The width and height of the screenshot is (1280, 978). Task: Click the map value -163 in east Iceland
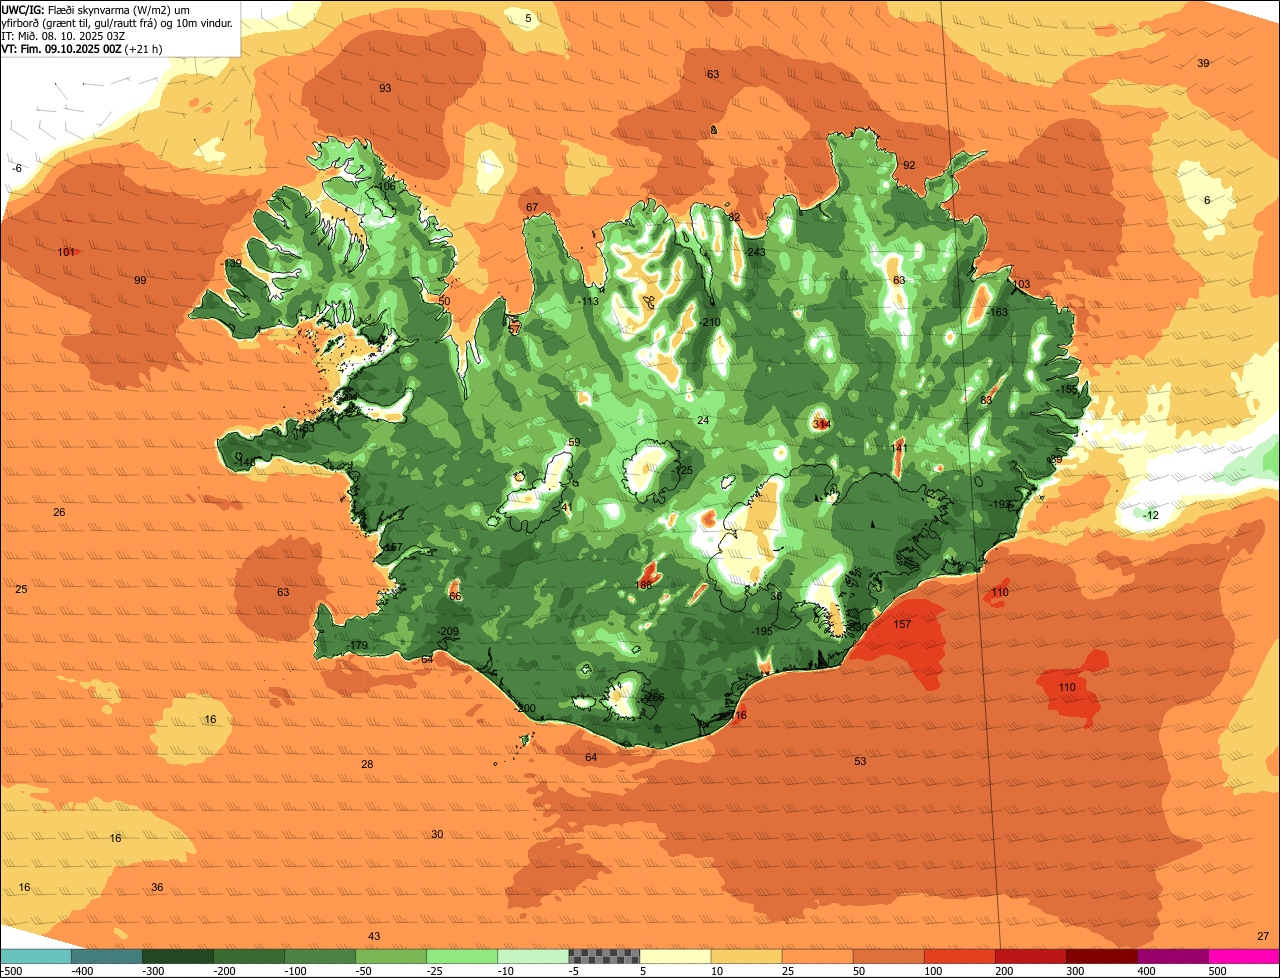tap(997, 313)
